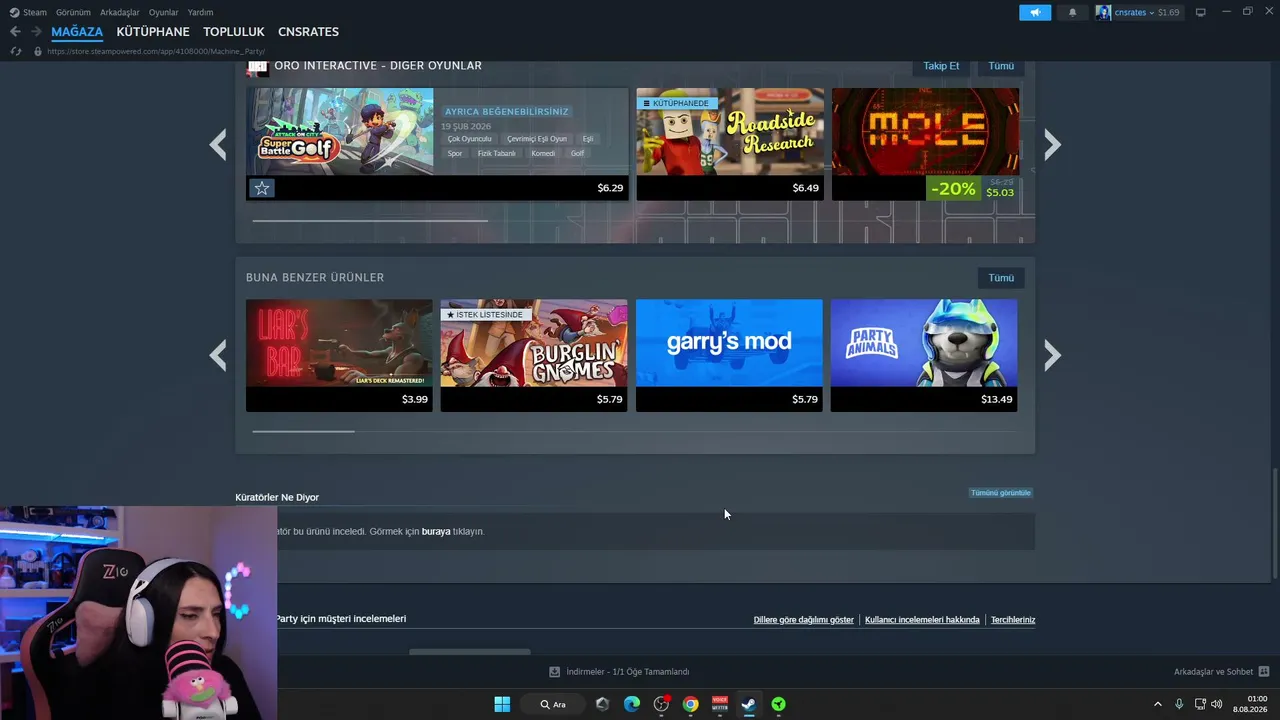This screenshot has width=1280, height=720.
Task: Open the Voicemeeter taskbar icon
Action: [719, 704]
